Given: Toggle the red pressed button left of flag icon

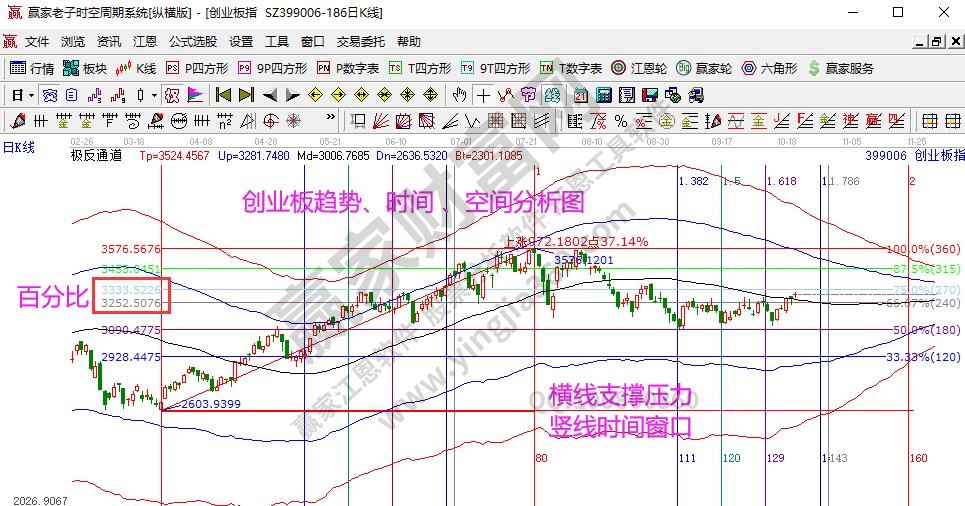Looking at the screenshot, I should pos(170,95).
